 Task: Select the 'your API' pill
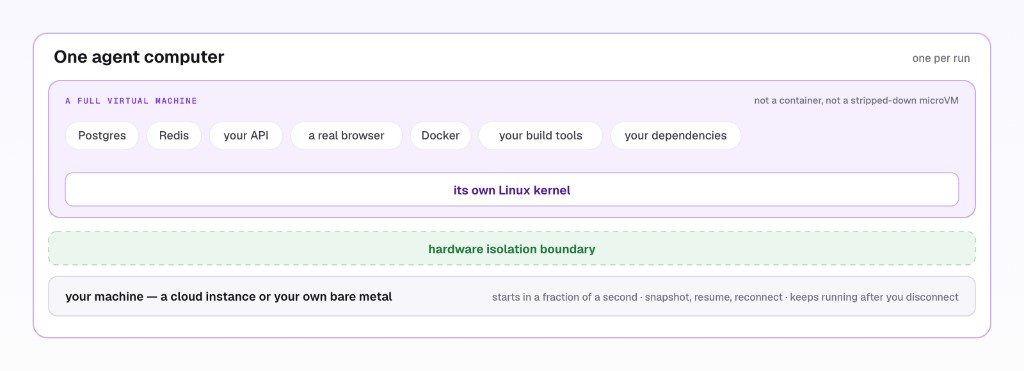246,136
